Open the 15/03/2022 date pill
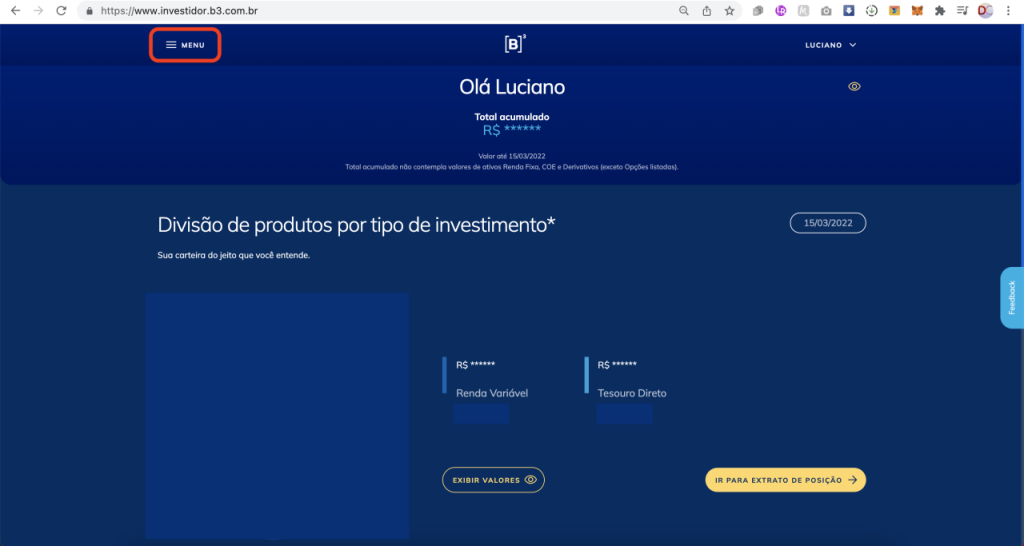1024x546 pixels. click(828, 223)
